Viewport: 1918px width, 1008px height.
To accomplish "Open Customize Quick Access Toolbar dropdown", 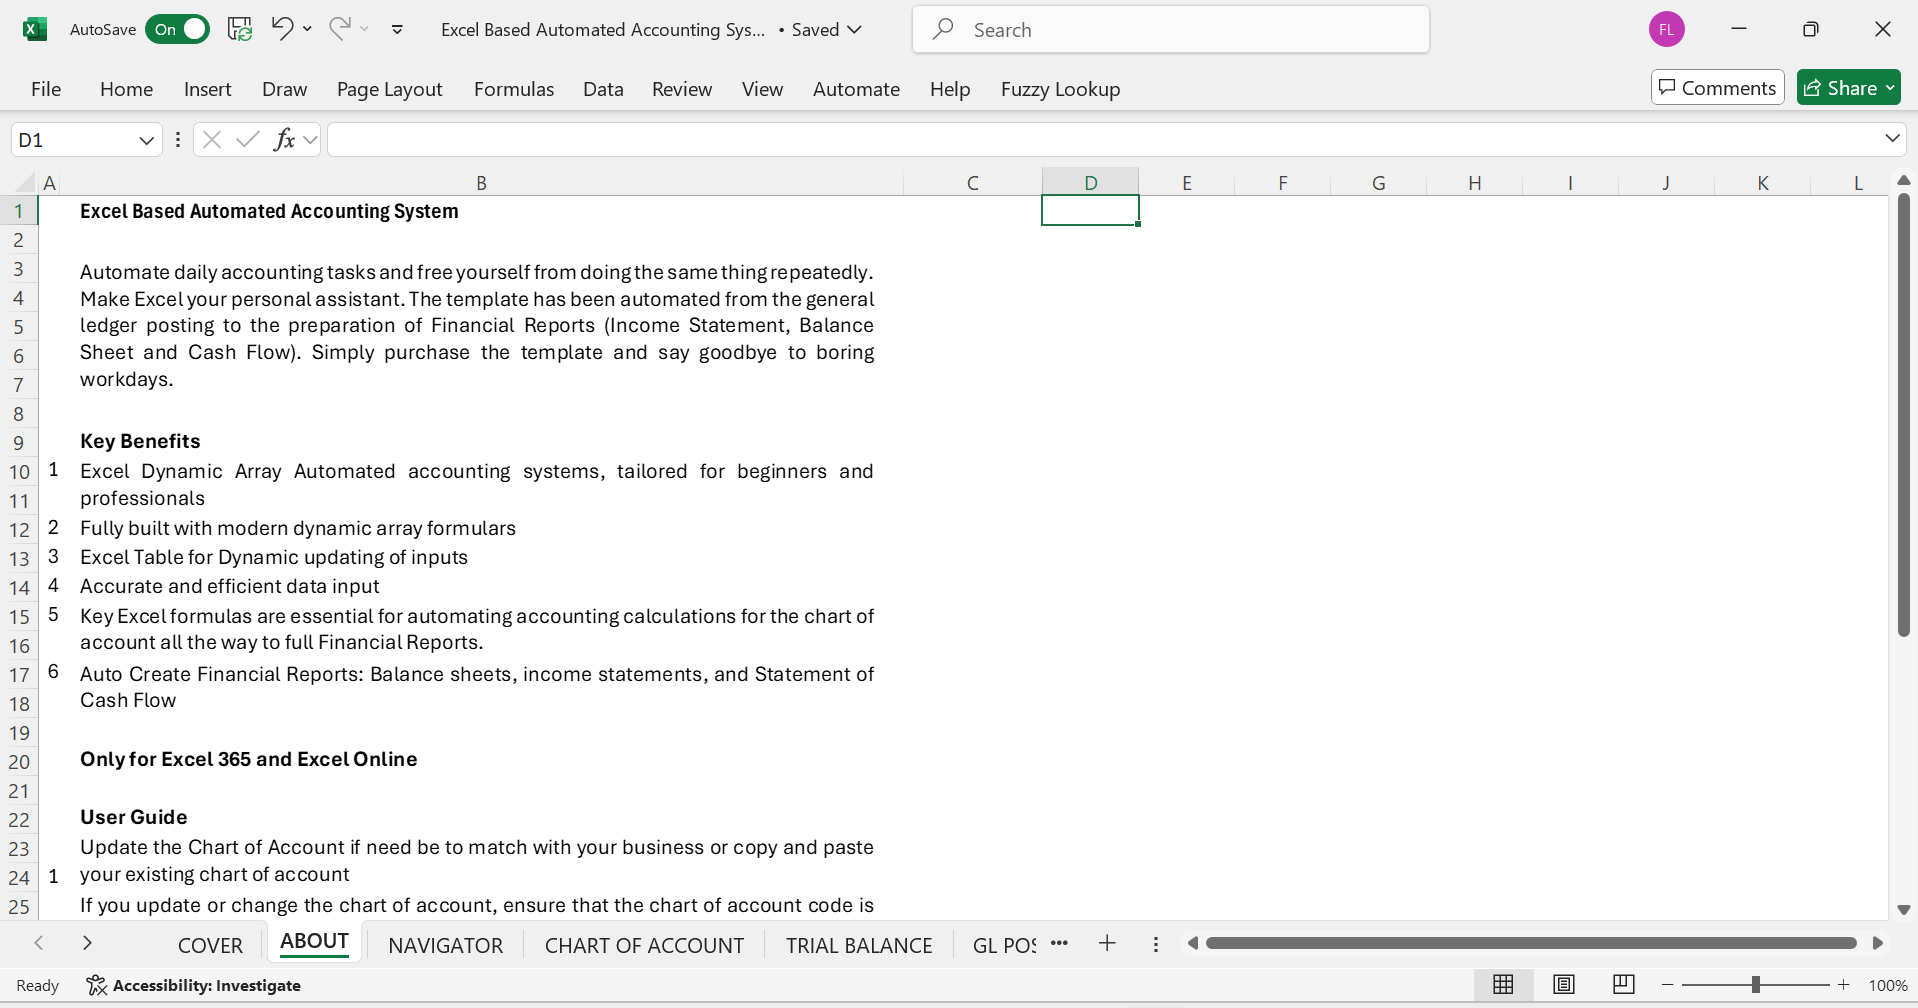I will coord(397,29).
